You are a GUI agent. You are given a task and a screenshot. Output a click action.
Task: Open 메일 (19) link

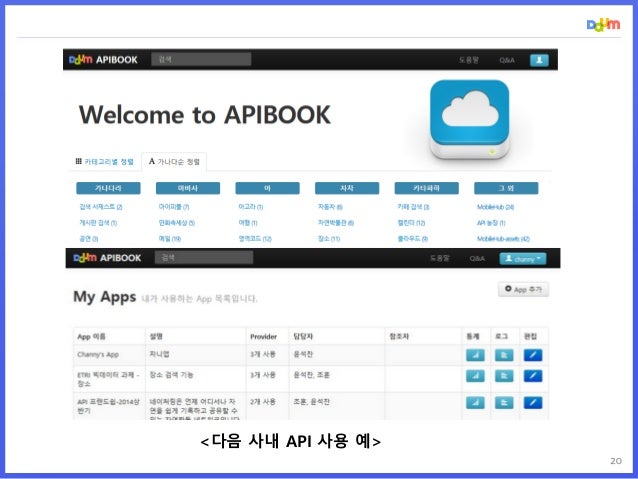point(170,238)
